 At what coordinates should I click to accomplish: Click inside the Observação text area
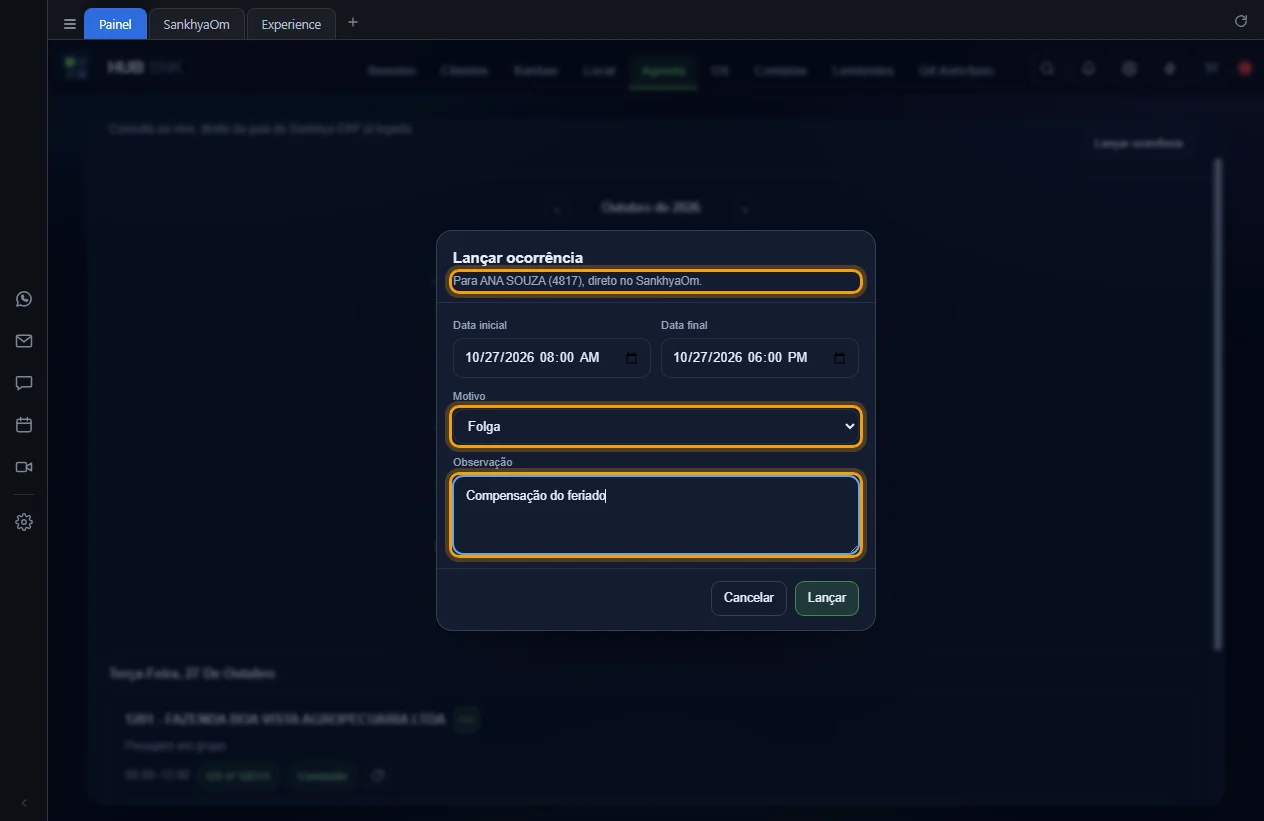pyautogui.click(x=656, y=515)
